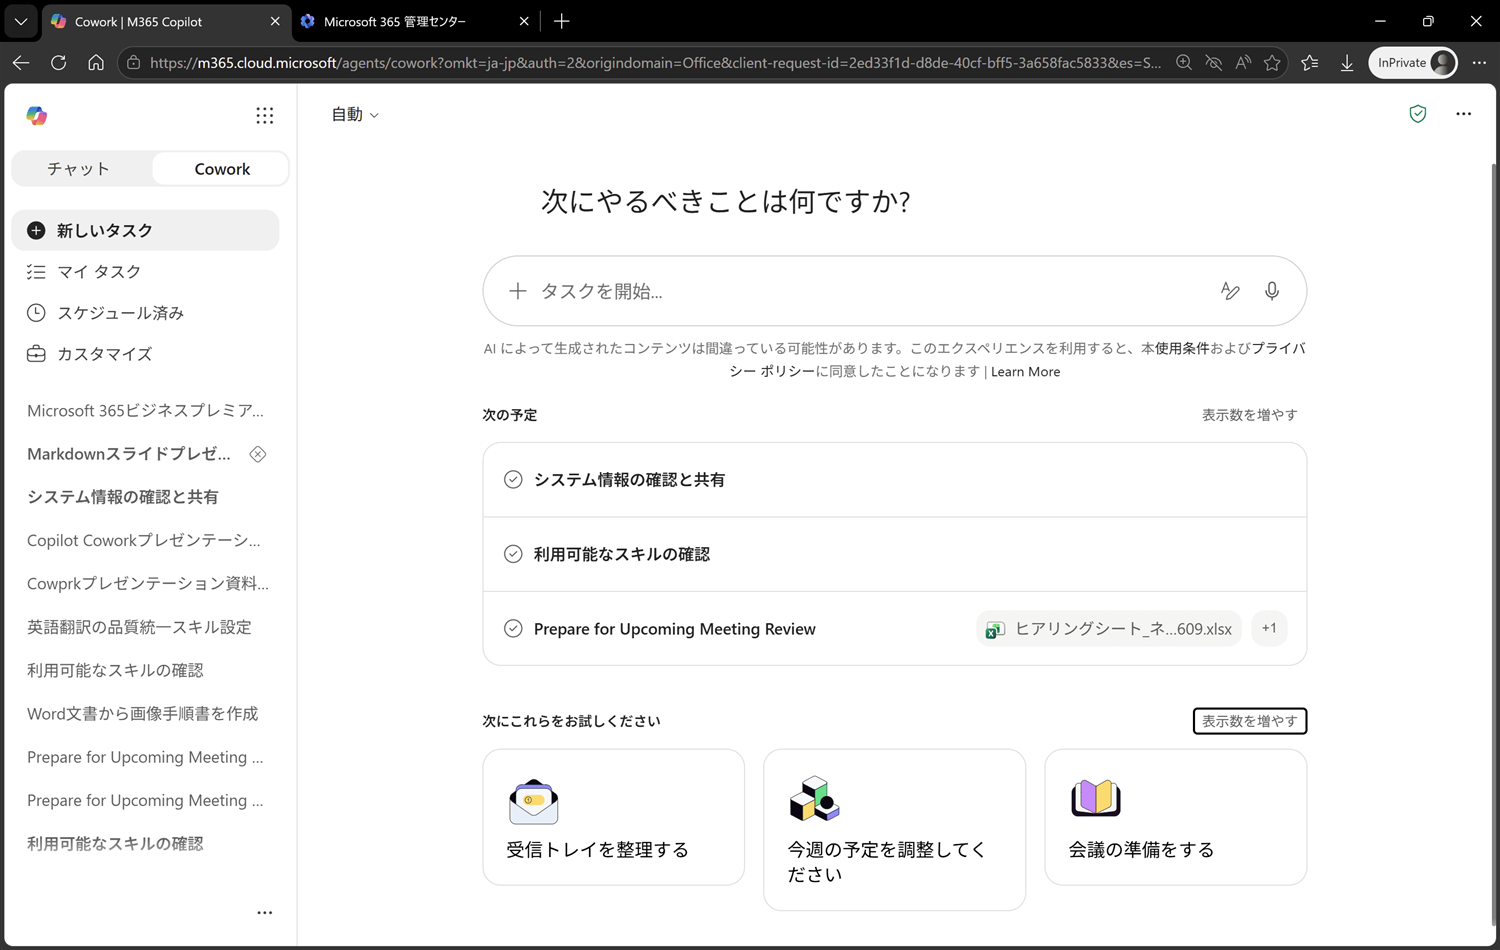This screenshot has height=950, width=1500.
Task: Open Cowprkプレゼンテーション資料... history item
Action: click(x=148, y=584)
